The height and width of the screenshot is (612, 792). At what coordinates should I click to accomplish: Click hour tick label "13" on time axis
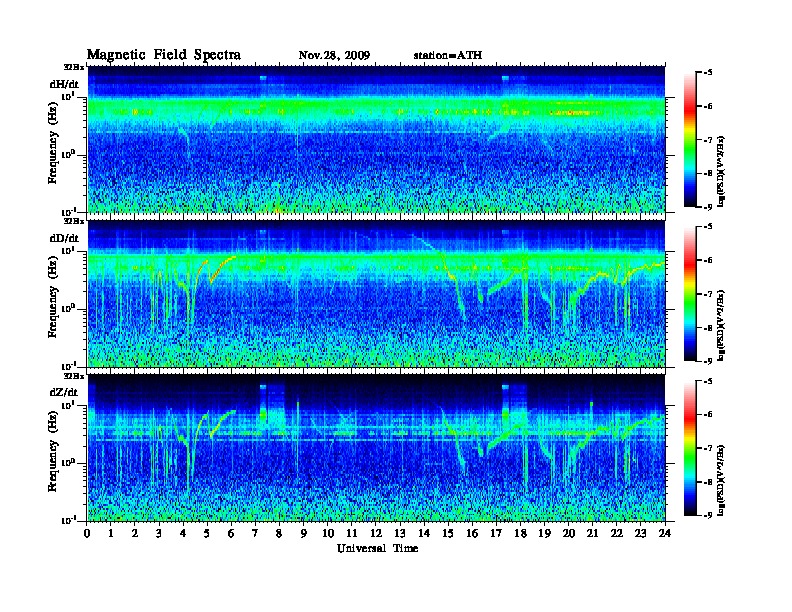tap(400, 533)
